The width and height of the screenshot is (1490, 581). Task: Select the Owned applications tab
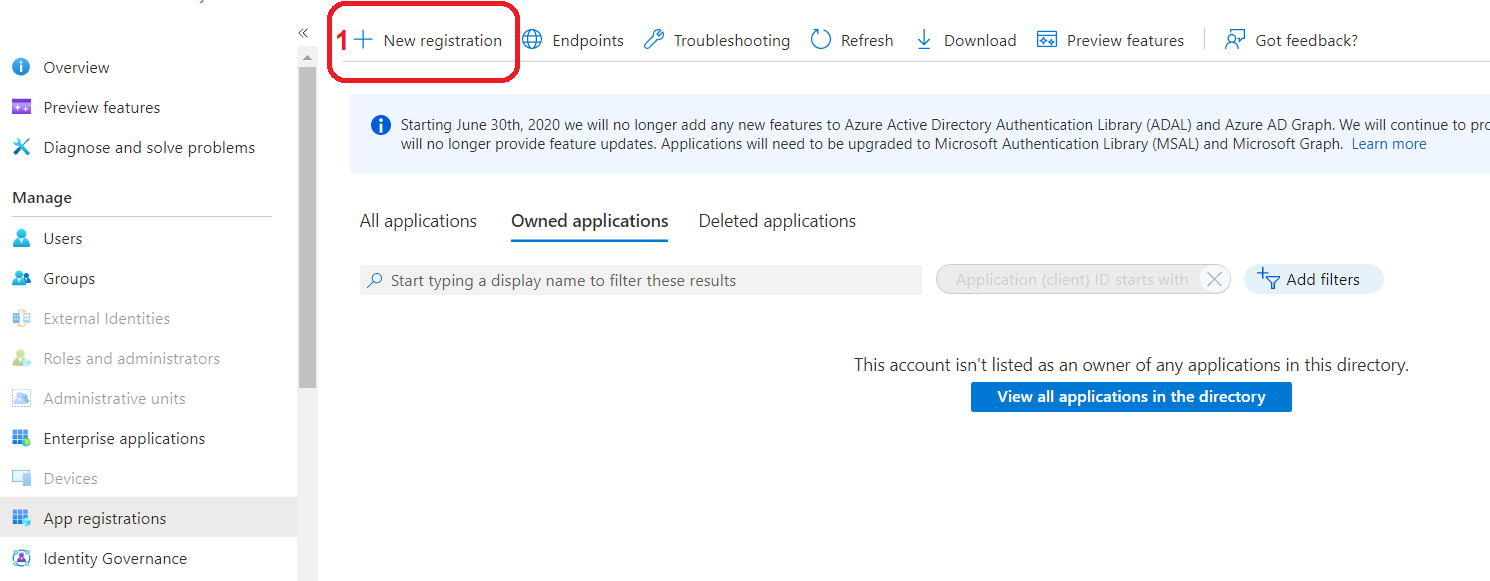(589, 221)
